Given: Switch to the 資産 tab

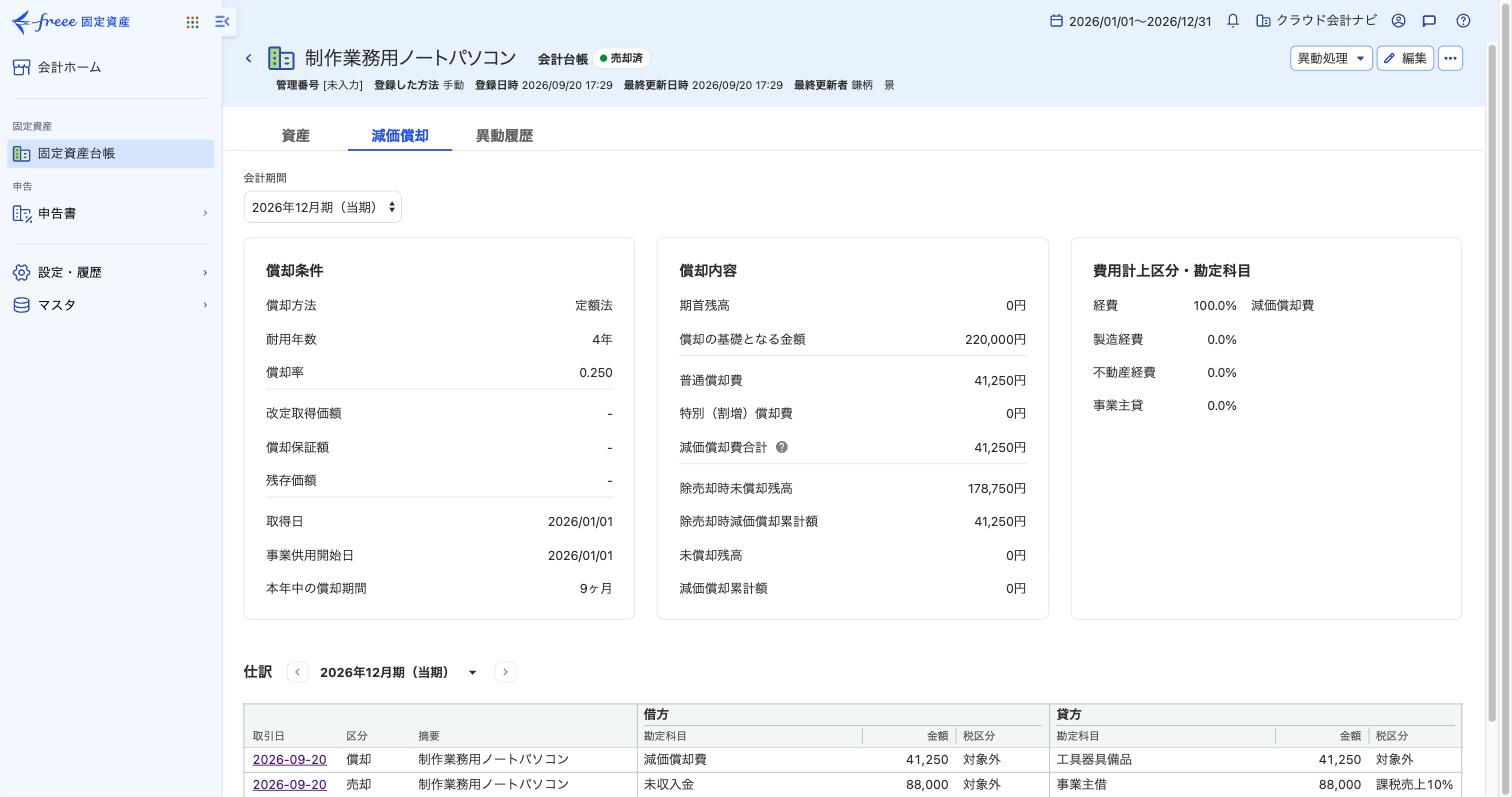Looking at the screenshot, I should 296,136.
